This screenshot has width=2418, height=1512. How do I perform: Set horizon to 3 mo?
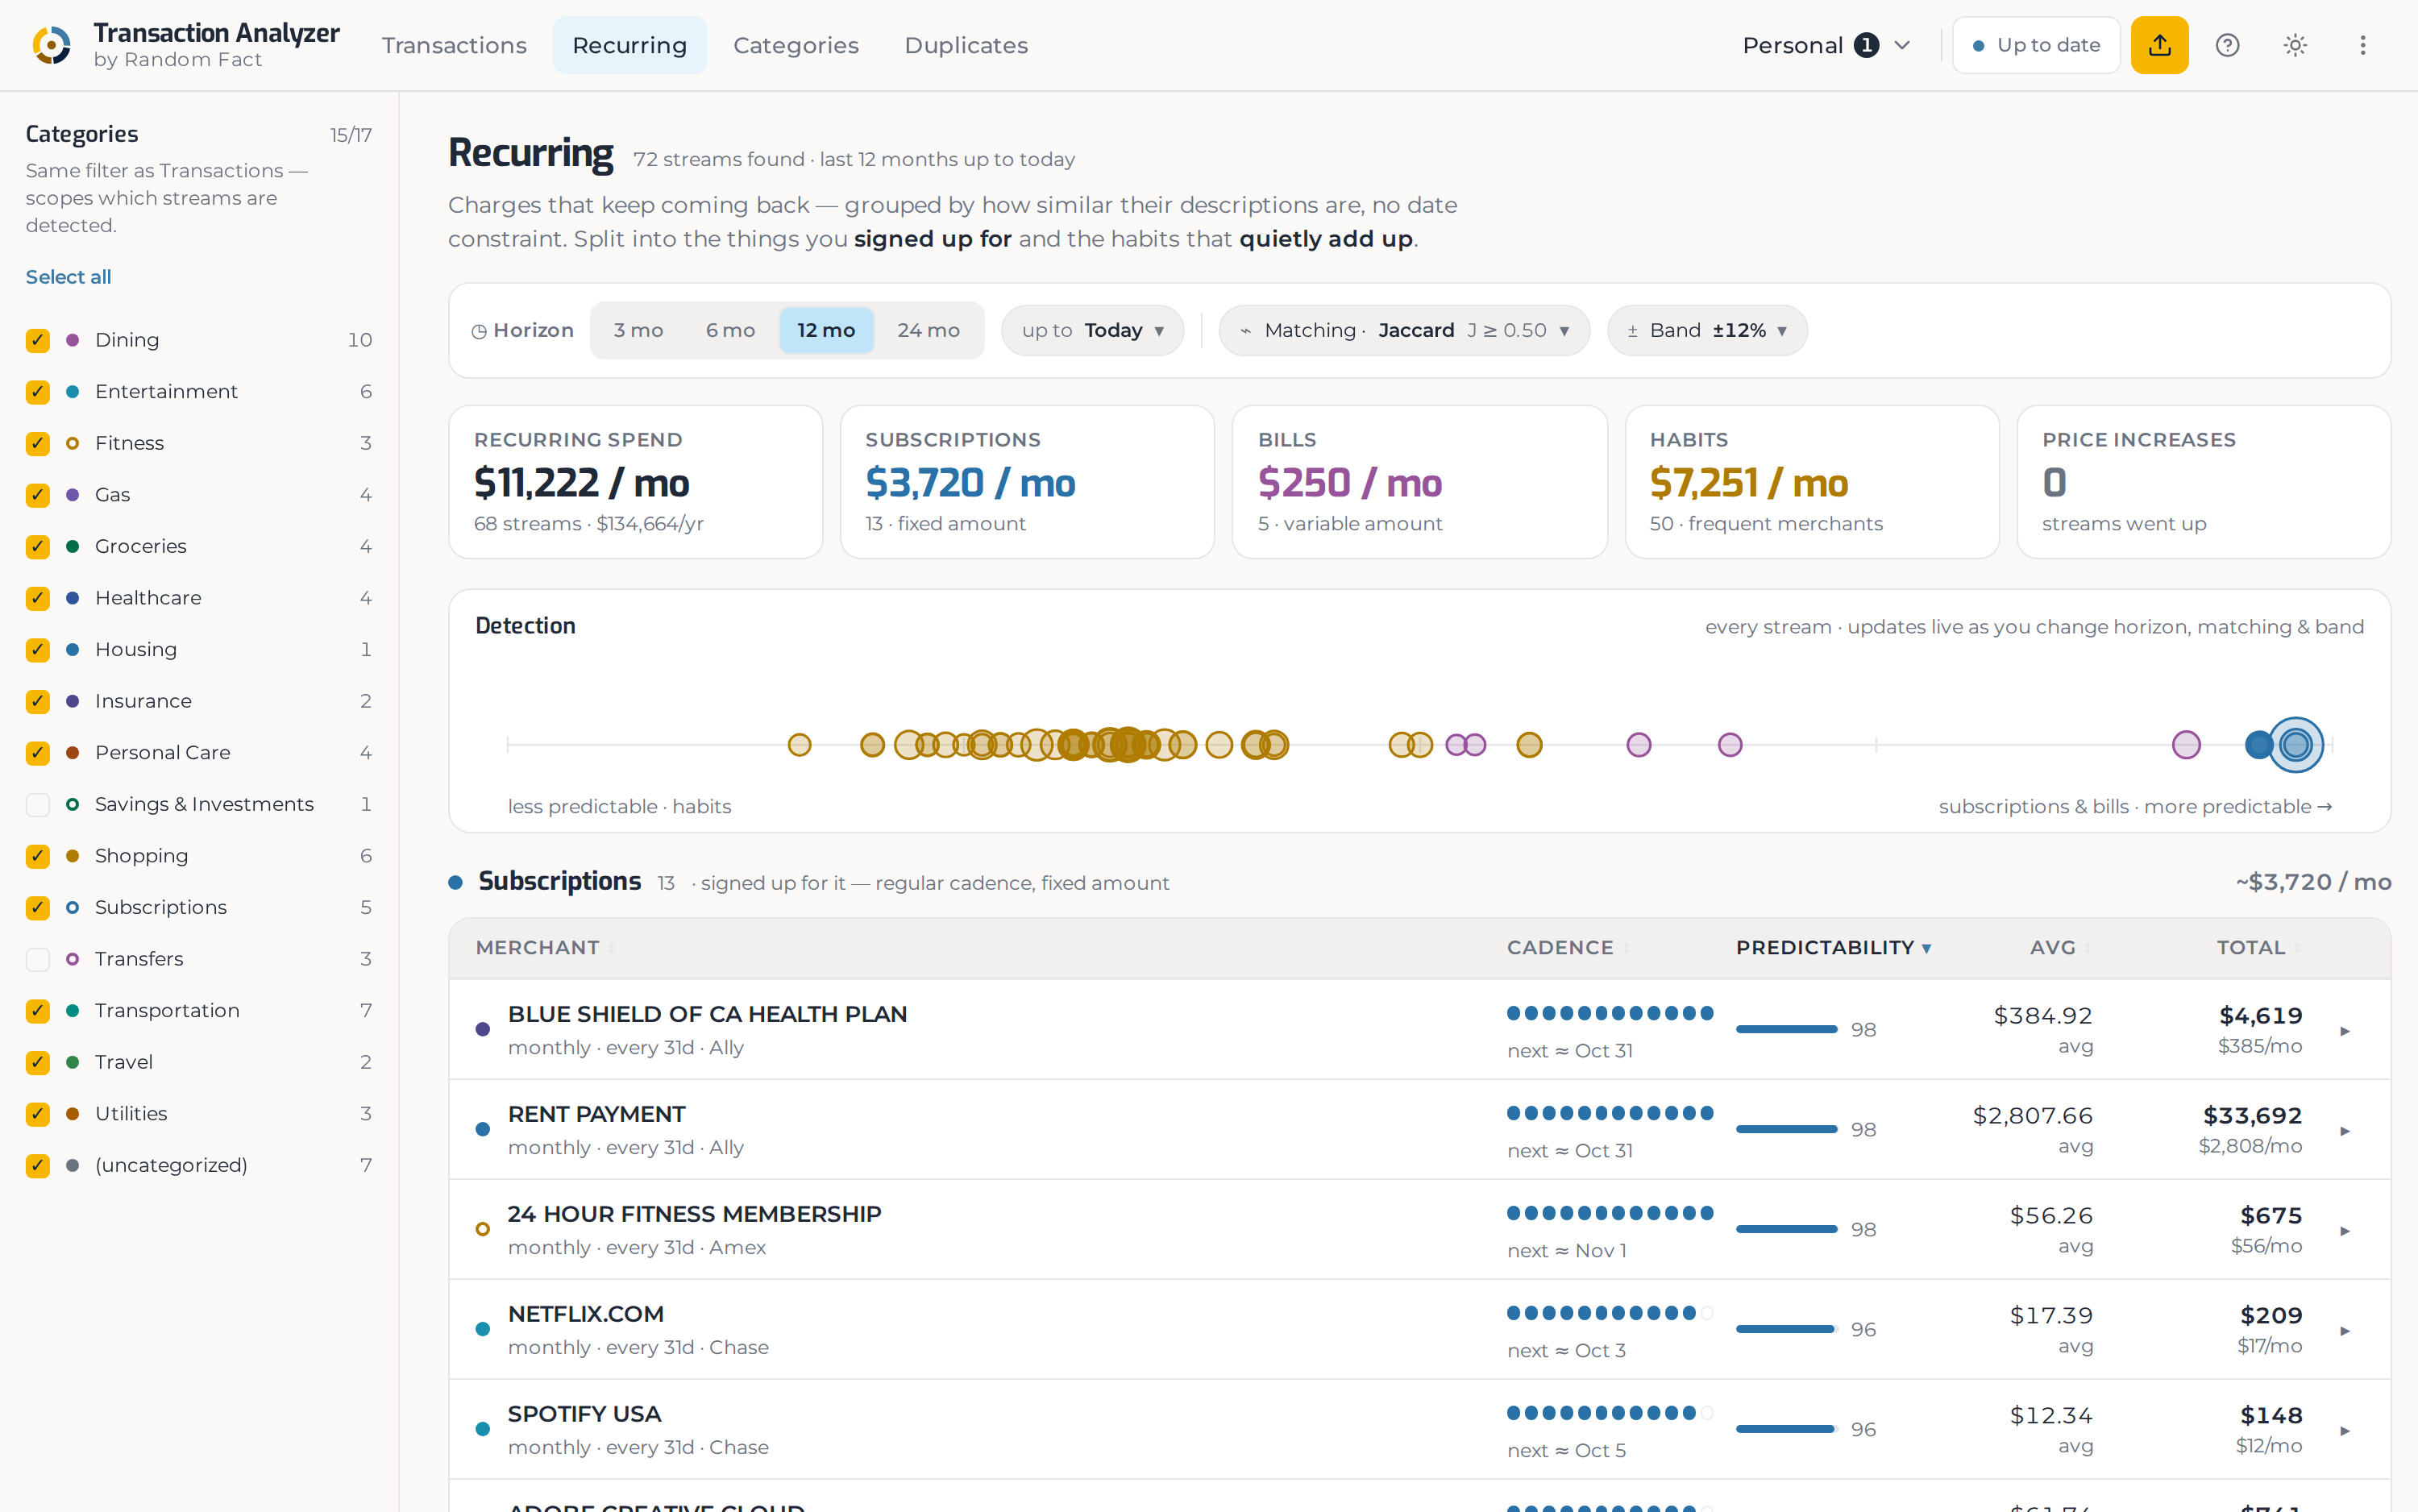point(638,330)
